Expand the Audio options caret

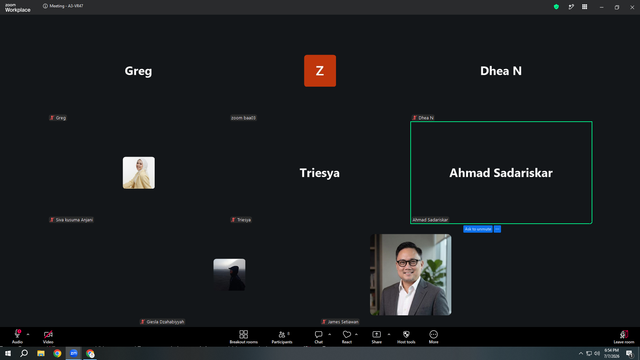point(28,334)
